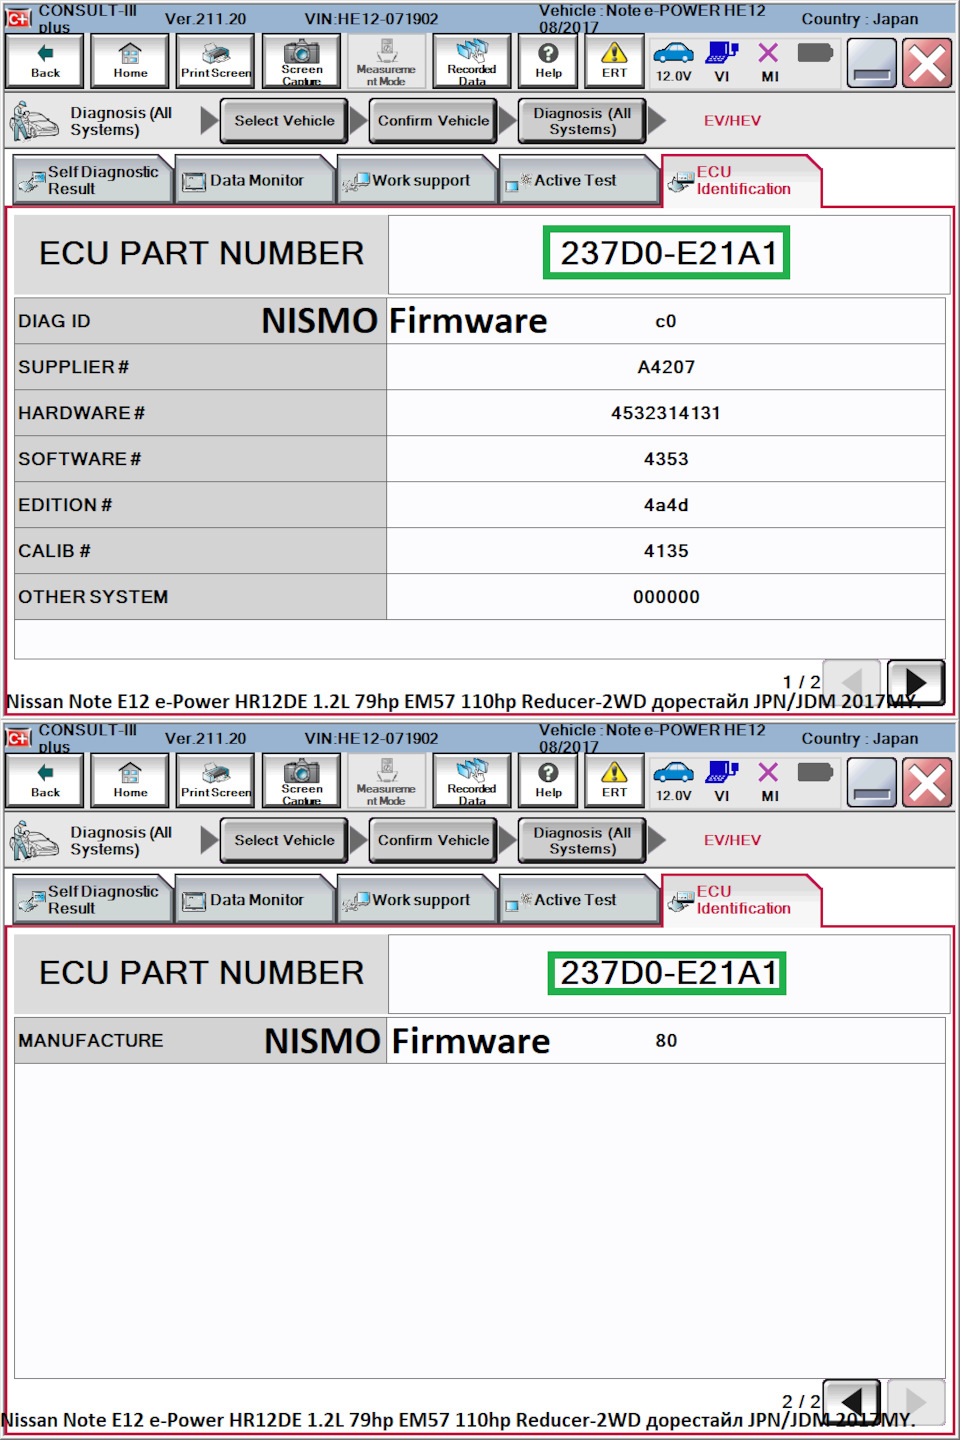Screen dimensions: 960x1440
Task: Select the Active Test tab in lower screen
Action: click(579, 900)
